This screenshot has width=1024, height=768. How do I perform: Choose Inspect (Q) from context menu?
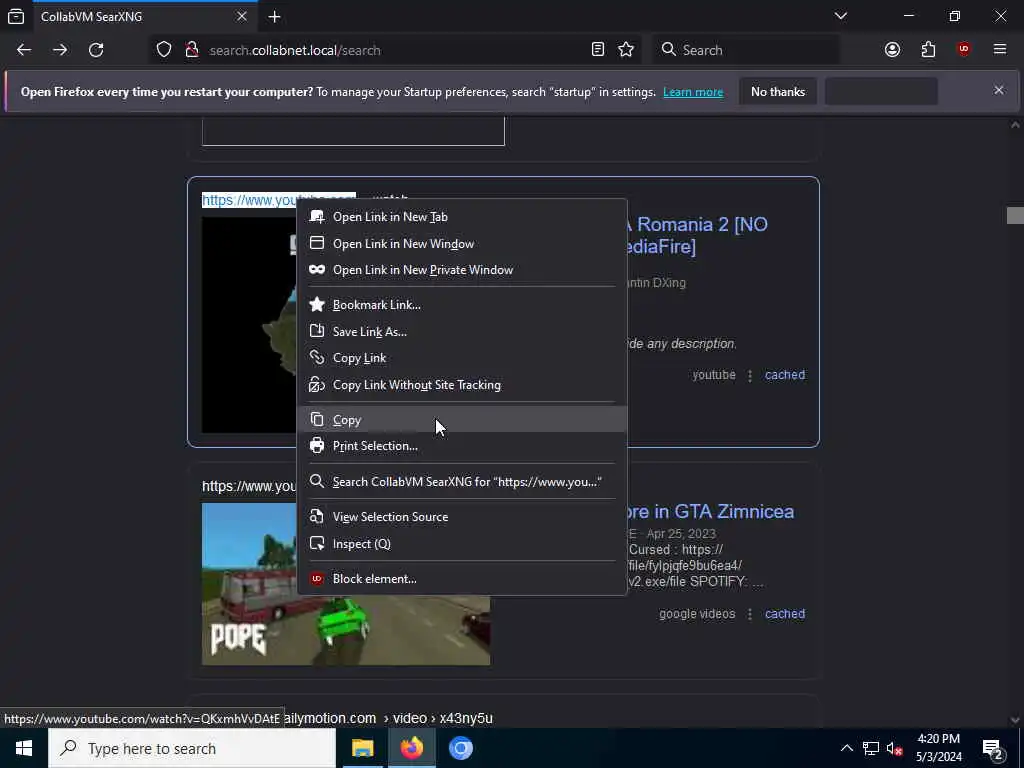click(x=462, y=543)
